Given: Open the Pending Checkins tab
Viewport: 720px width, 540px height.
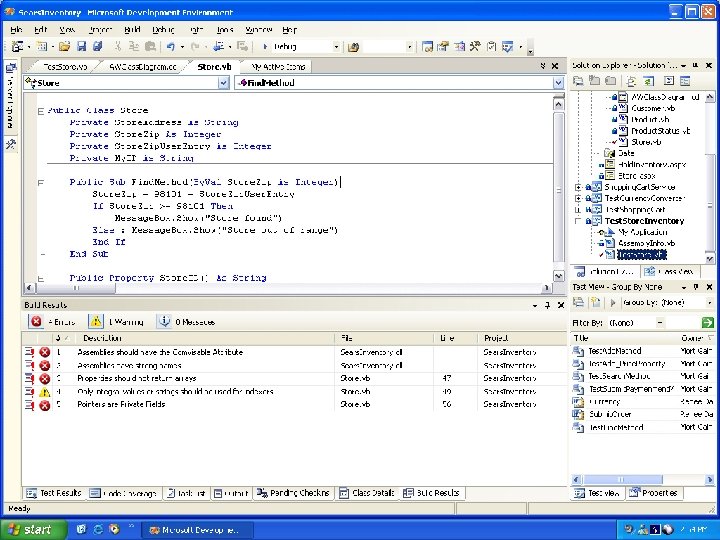Looking at the screenshot, I should [x=294, y=493].
